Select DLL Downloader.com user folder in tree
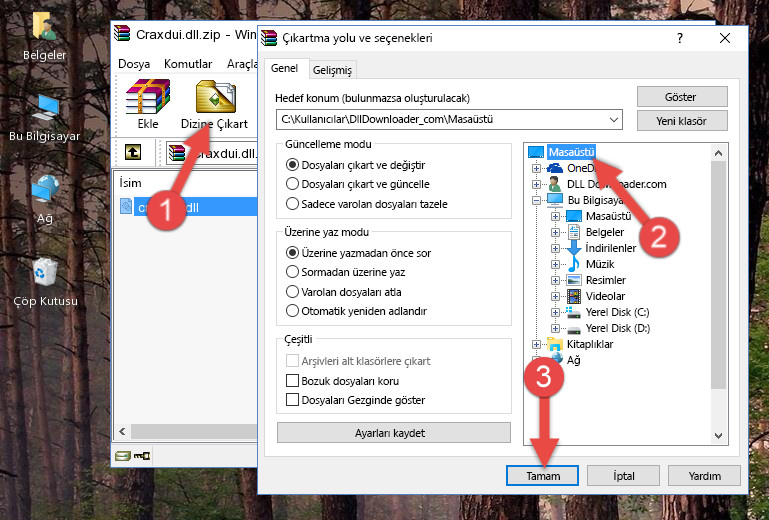Viewport: 769px width, 520px height. [616, 184]
